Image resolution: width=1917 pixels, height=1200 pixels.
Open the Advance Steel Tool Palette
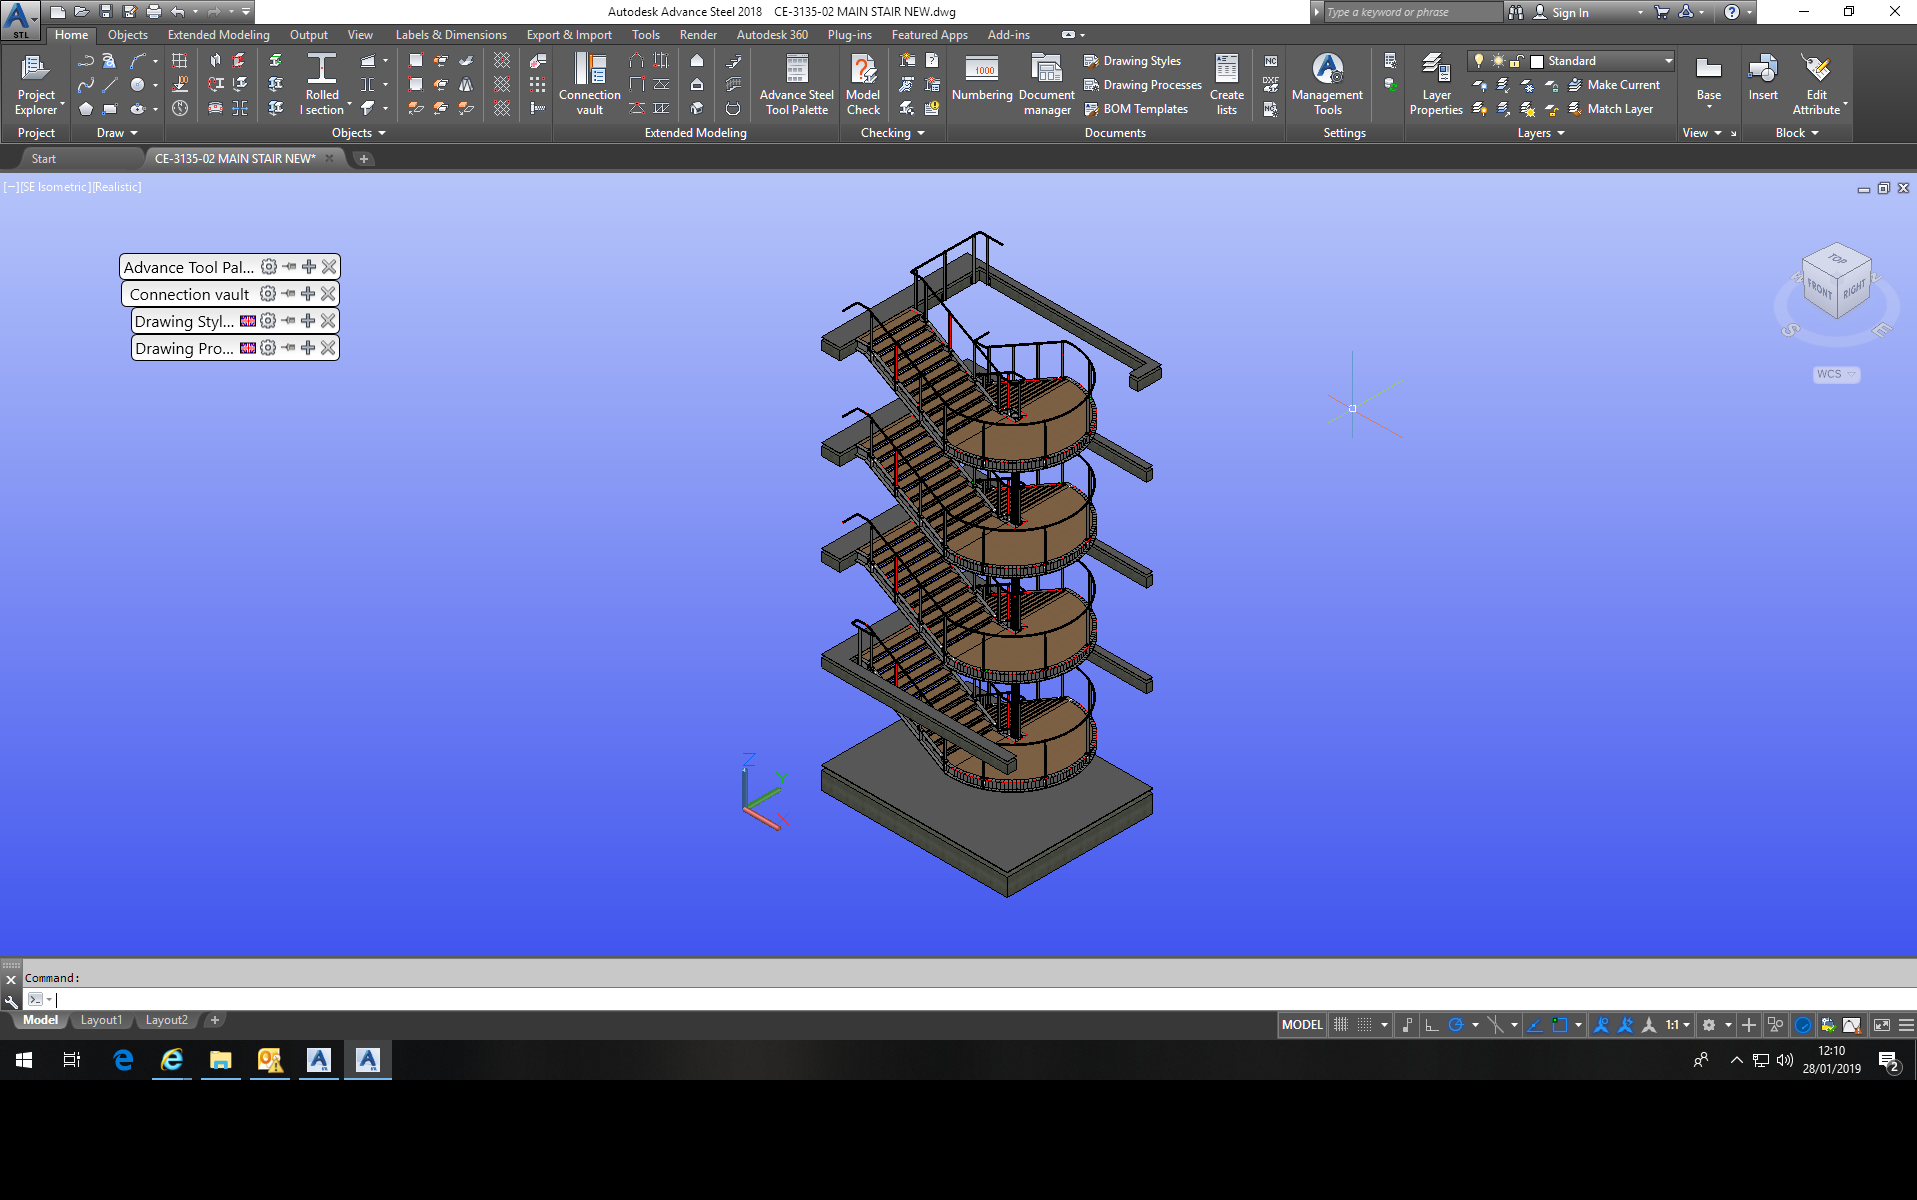795,85
